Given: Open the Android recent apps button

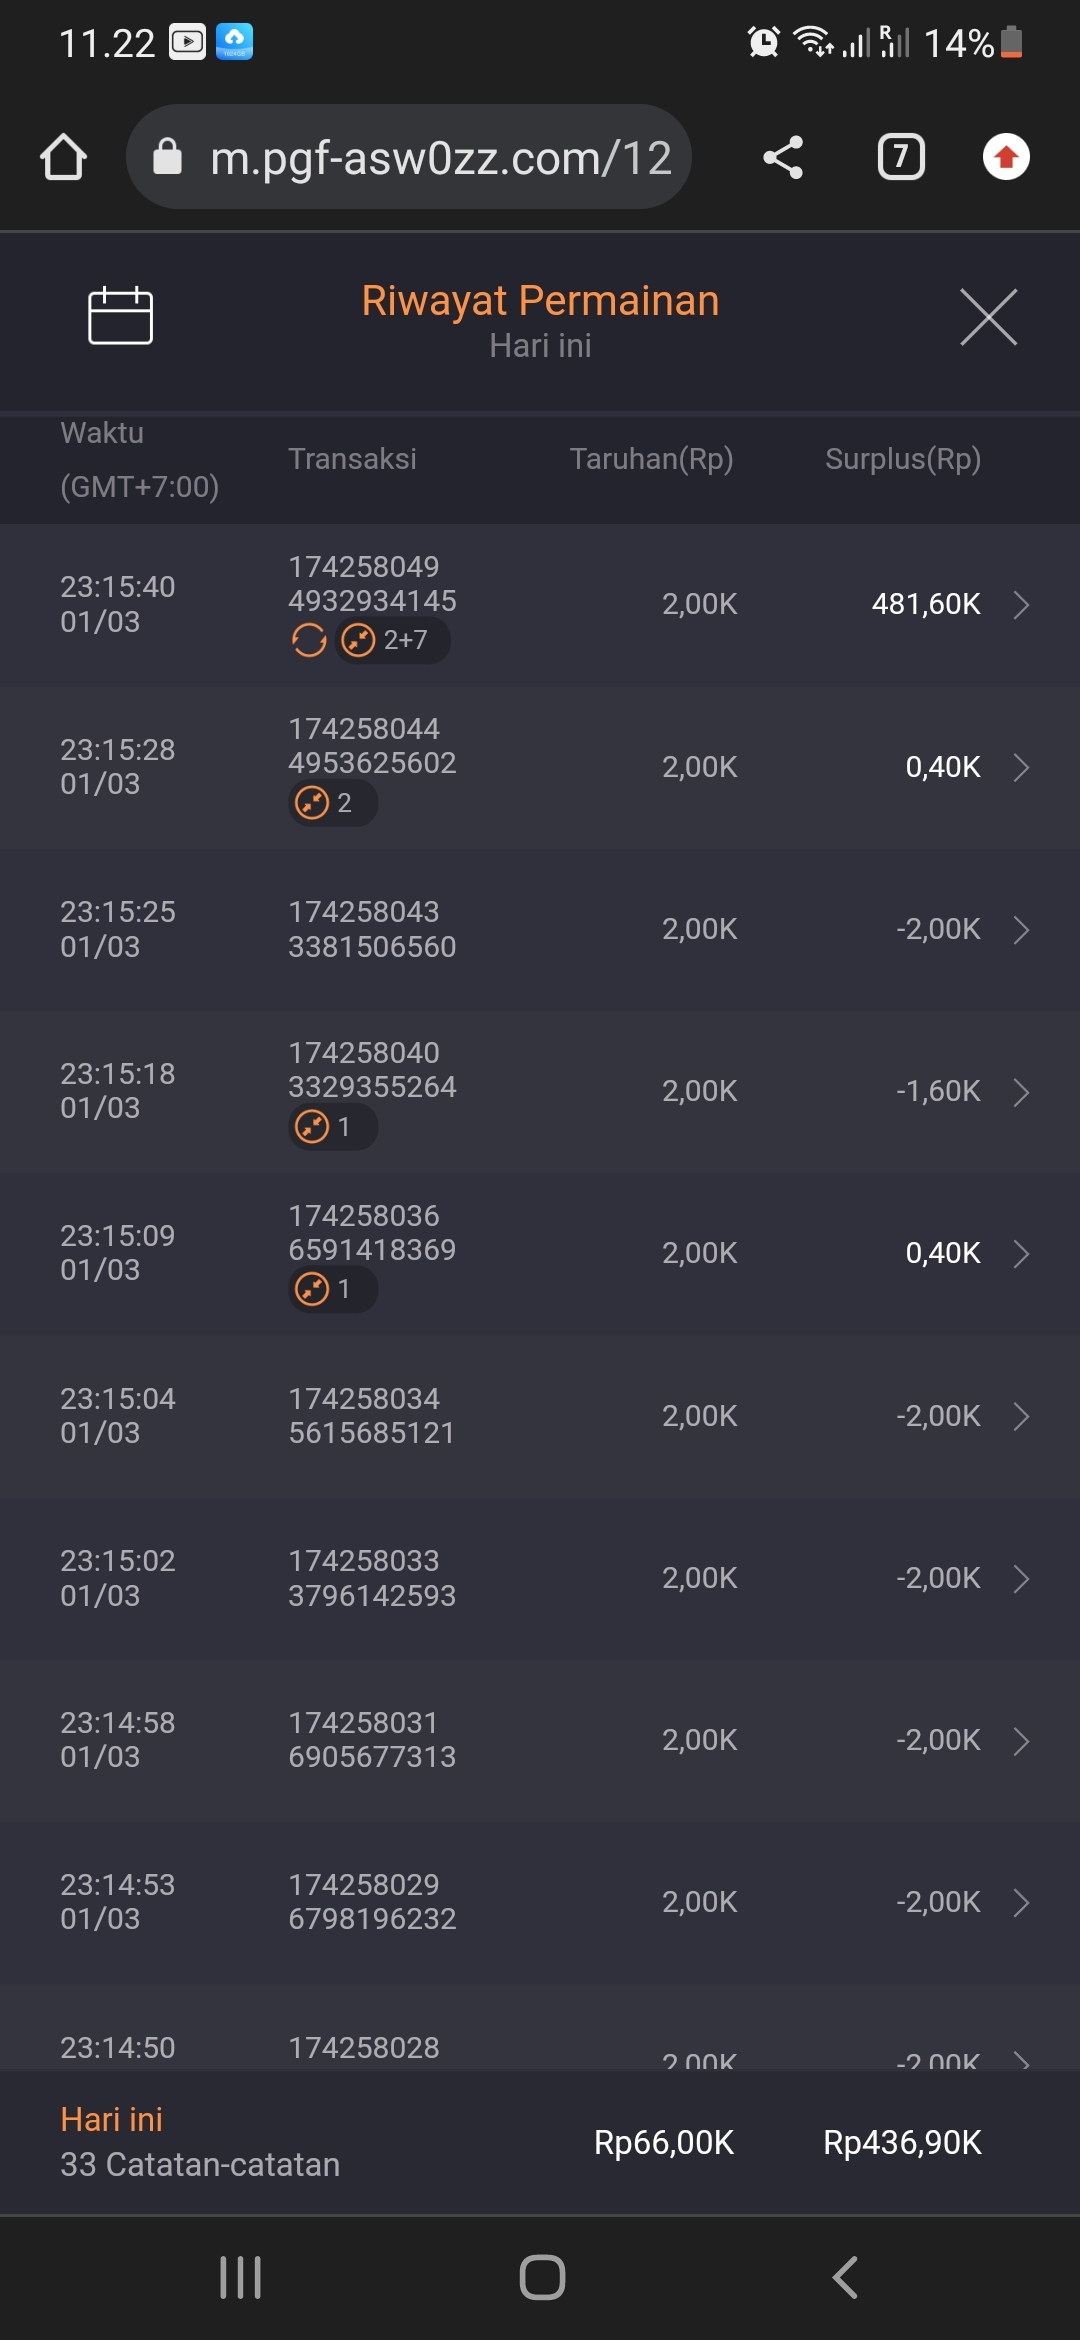Looking at the screenshot, I should click(x=240, y=2278).
